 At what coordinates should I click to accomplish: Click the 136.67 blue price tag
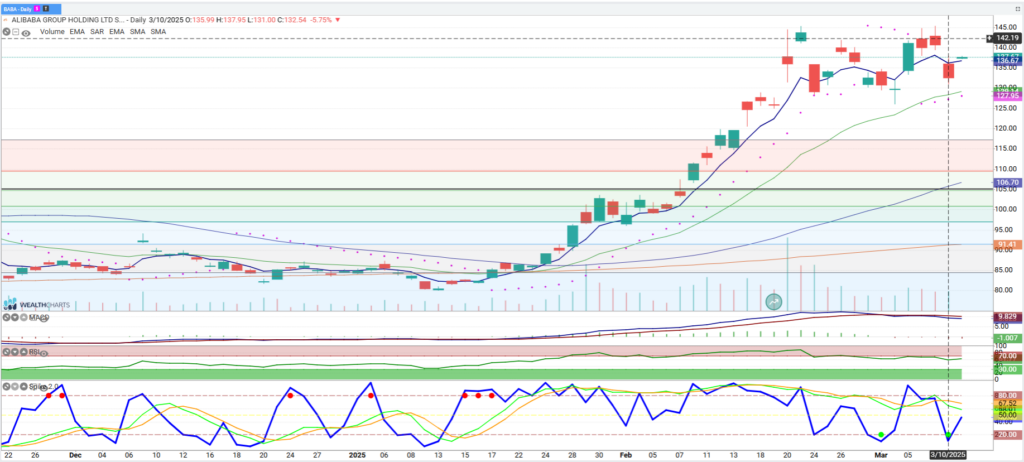(1008, 60)
